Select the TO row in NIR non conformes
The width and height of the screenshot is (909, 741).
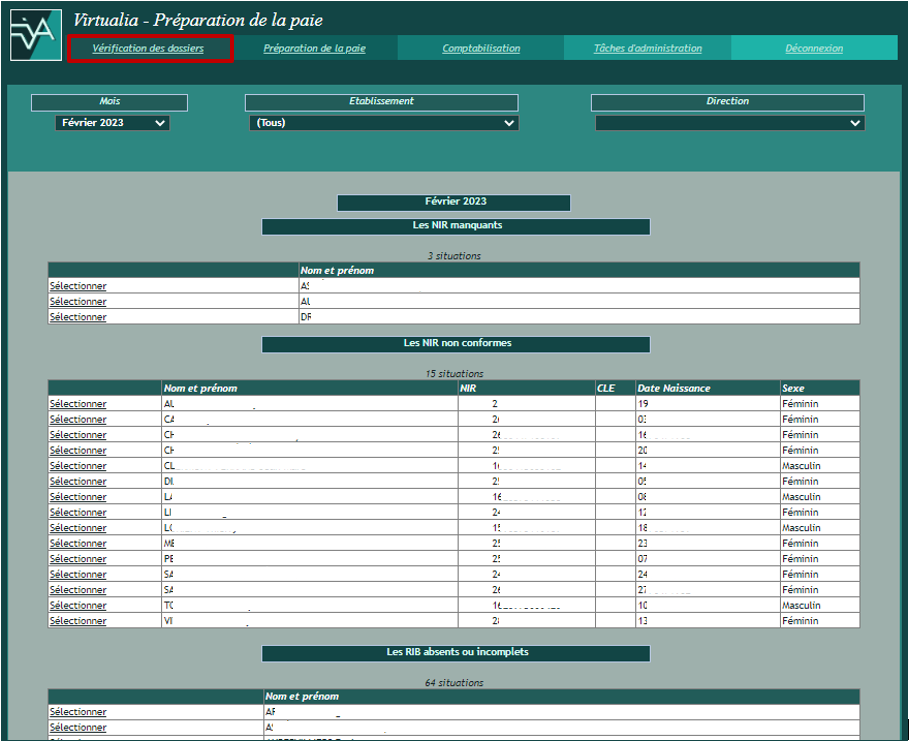pos(78,605)
